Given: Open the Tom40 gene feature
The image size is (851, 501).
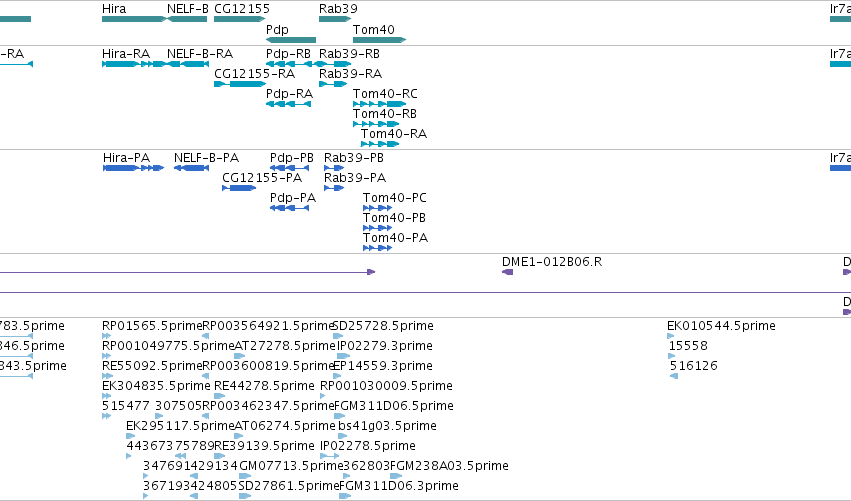Looking at the screenshot, I should (x=379, y=40).
